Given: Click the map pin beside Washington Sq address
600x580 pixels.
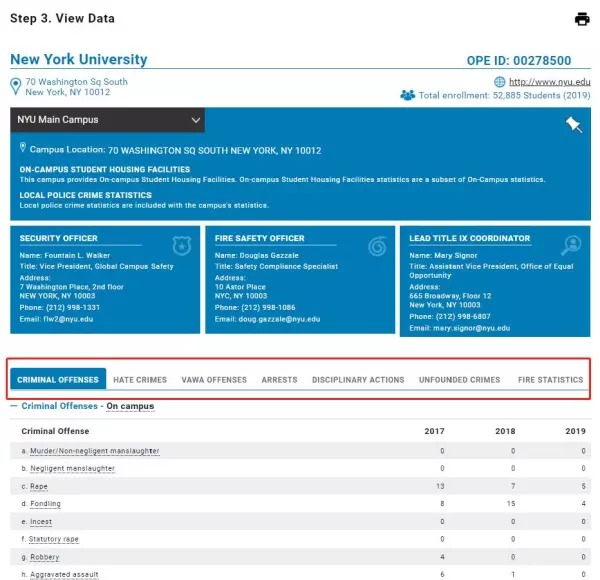Looking at the screenshot, I should pos(16,86).
